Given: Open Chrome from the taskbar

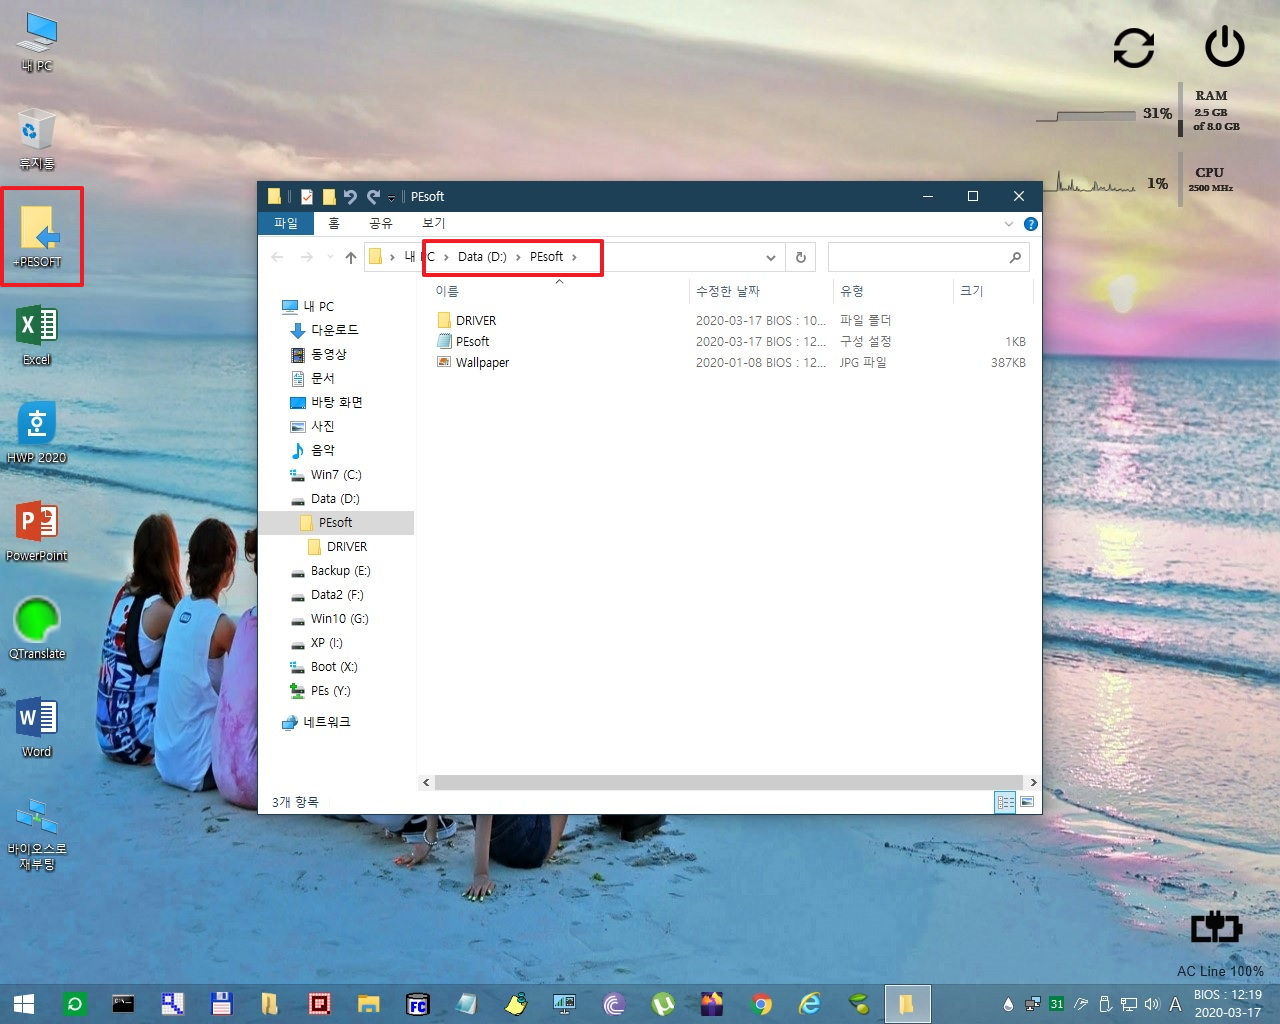Looking at the screenshot, I should tap(761, 1004).
